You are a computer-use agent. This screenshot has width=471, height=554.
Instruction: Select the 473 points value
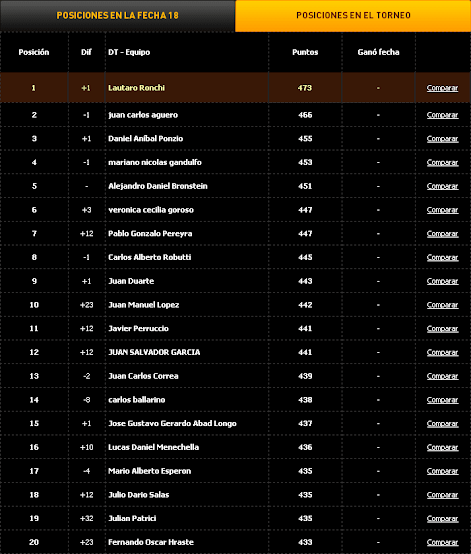(305, 88)
